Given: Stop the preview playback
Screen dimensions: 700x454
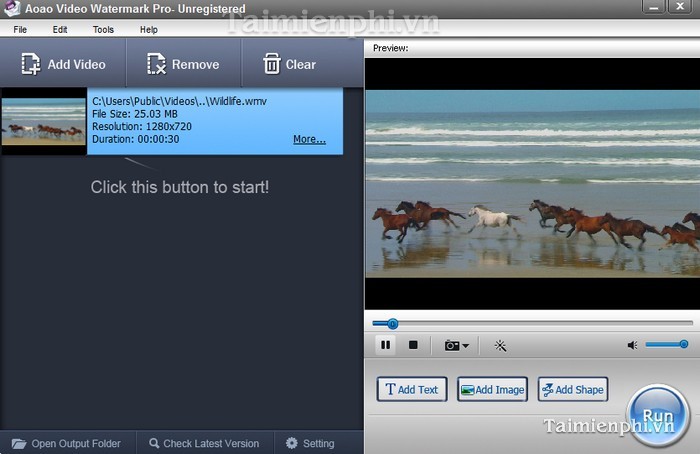Looking at the screenshot, I should [413, 345].
